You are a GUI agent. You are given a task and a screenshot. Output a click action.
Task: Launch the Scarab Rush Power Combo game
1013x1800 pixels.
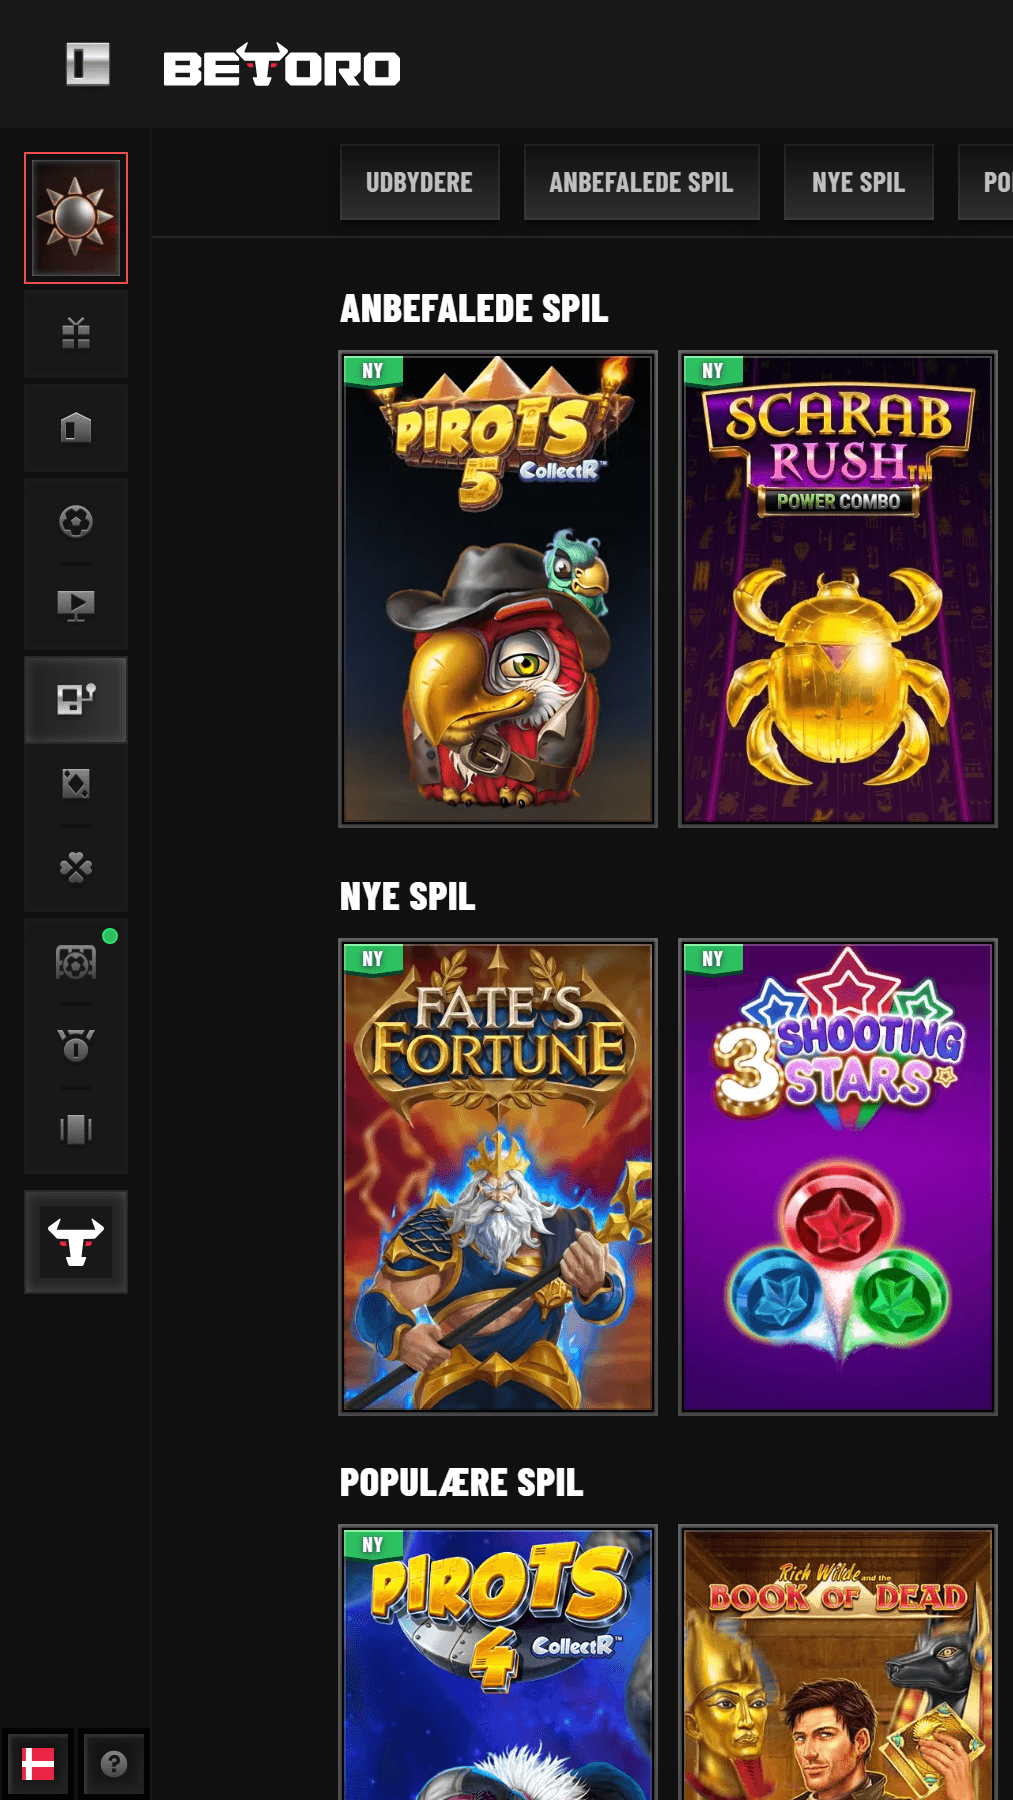point(838,589)
